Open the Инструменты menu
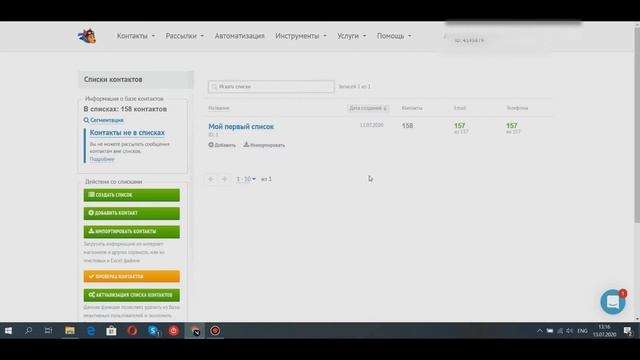Image resolution: width=640 pixels, height=360 pixels. [x=301, y=36]
